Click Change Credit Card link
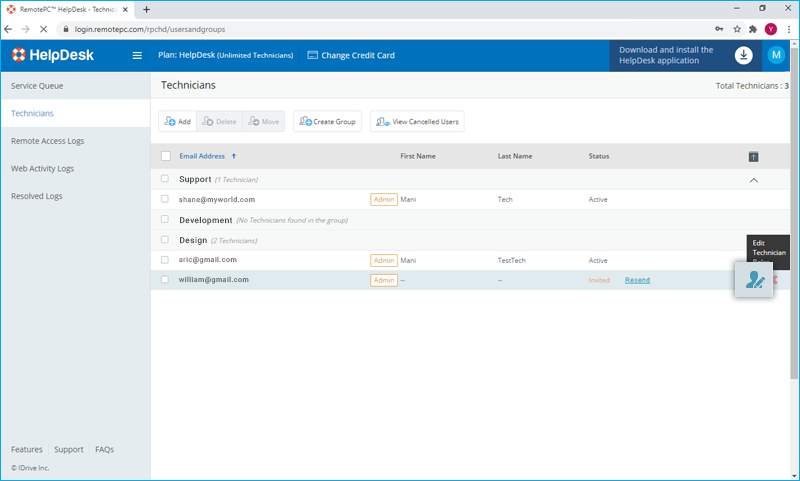Image resolution: width=800 pixels, height=481 pixels. click(351, 55)
